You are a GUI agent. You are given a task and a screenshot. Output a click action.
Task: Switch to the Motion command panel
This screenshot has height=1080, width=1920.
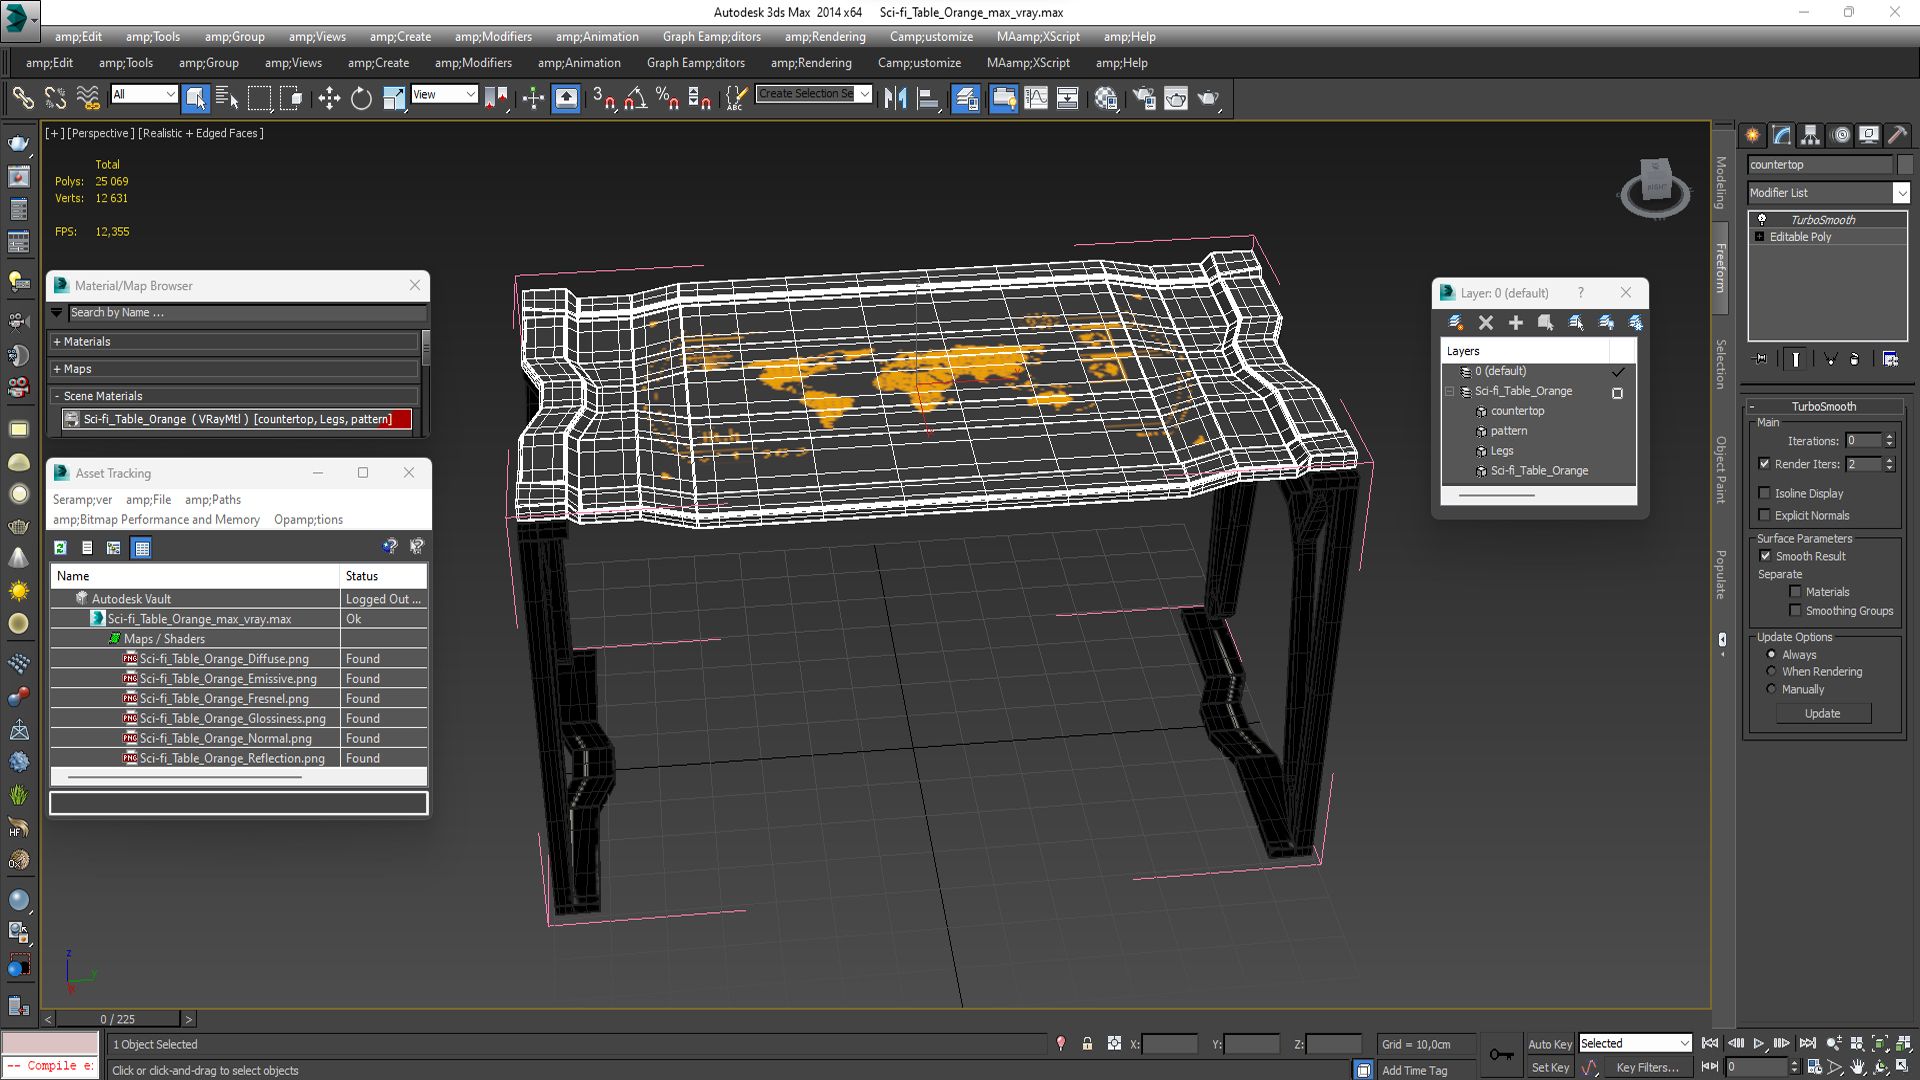[x=1840, y=135]
